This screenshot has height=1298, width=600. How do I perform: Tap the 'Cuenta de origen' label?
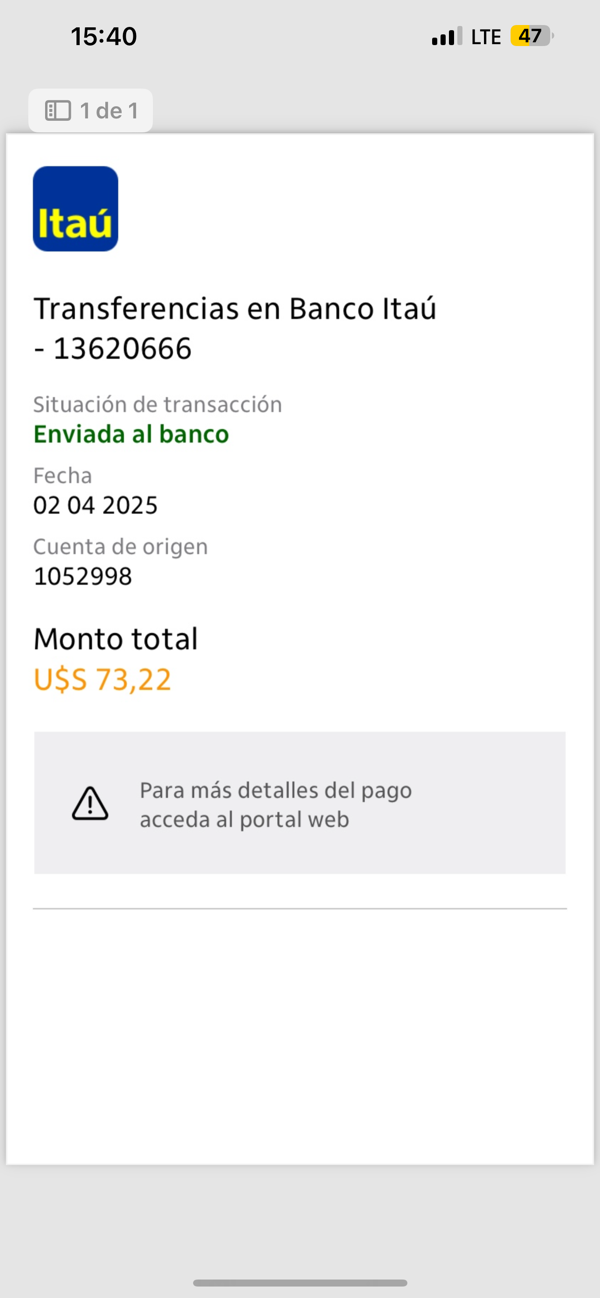(x=120, y=547)
